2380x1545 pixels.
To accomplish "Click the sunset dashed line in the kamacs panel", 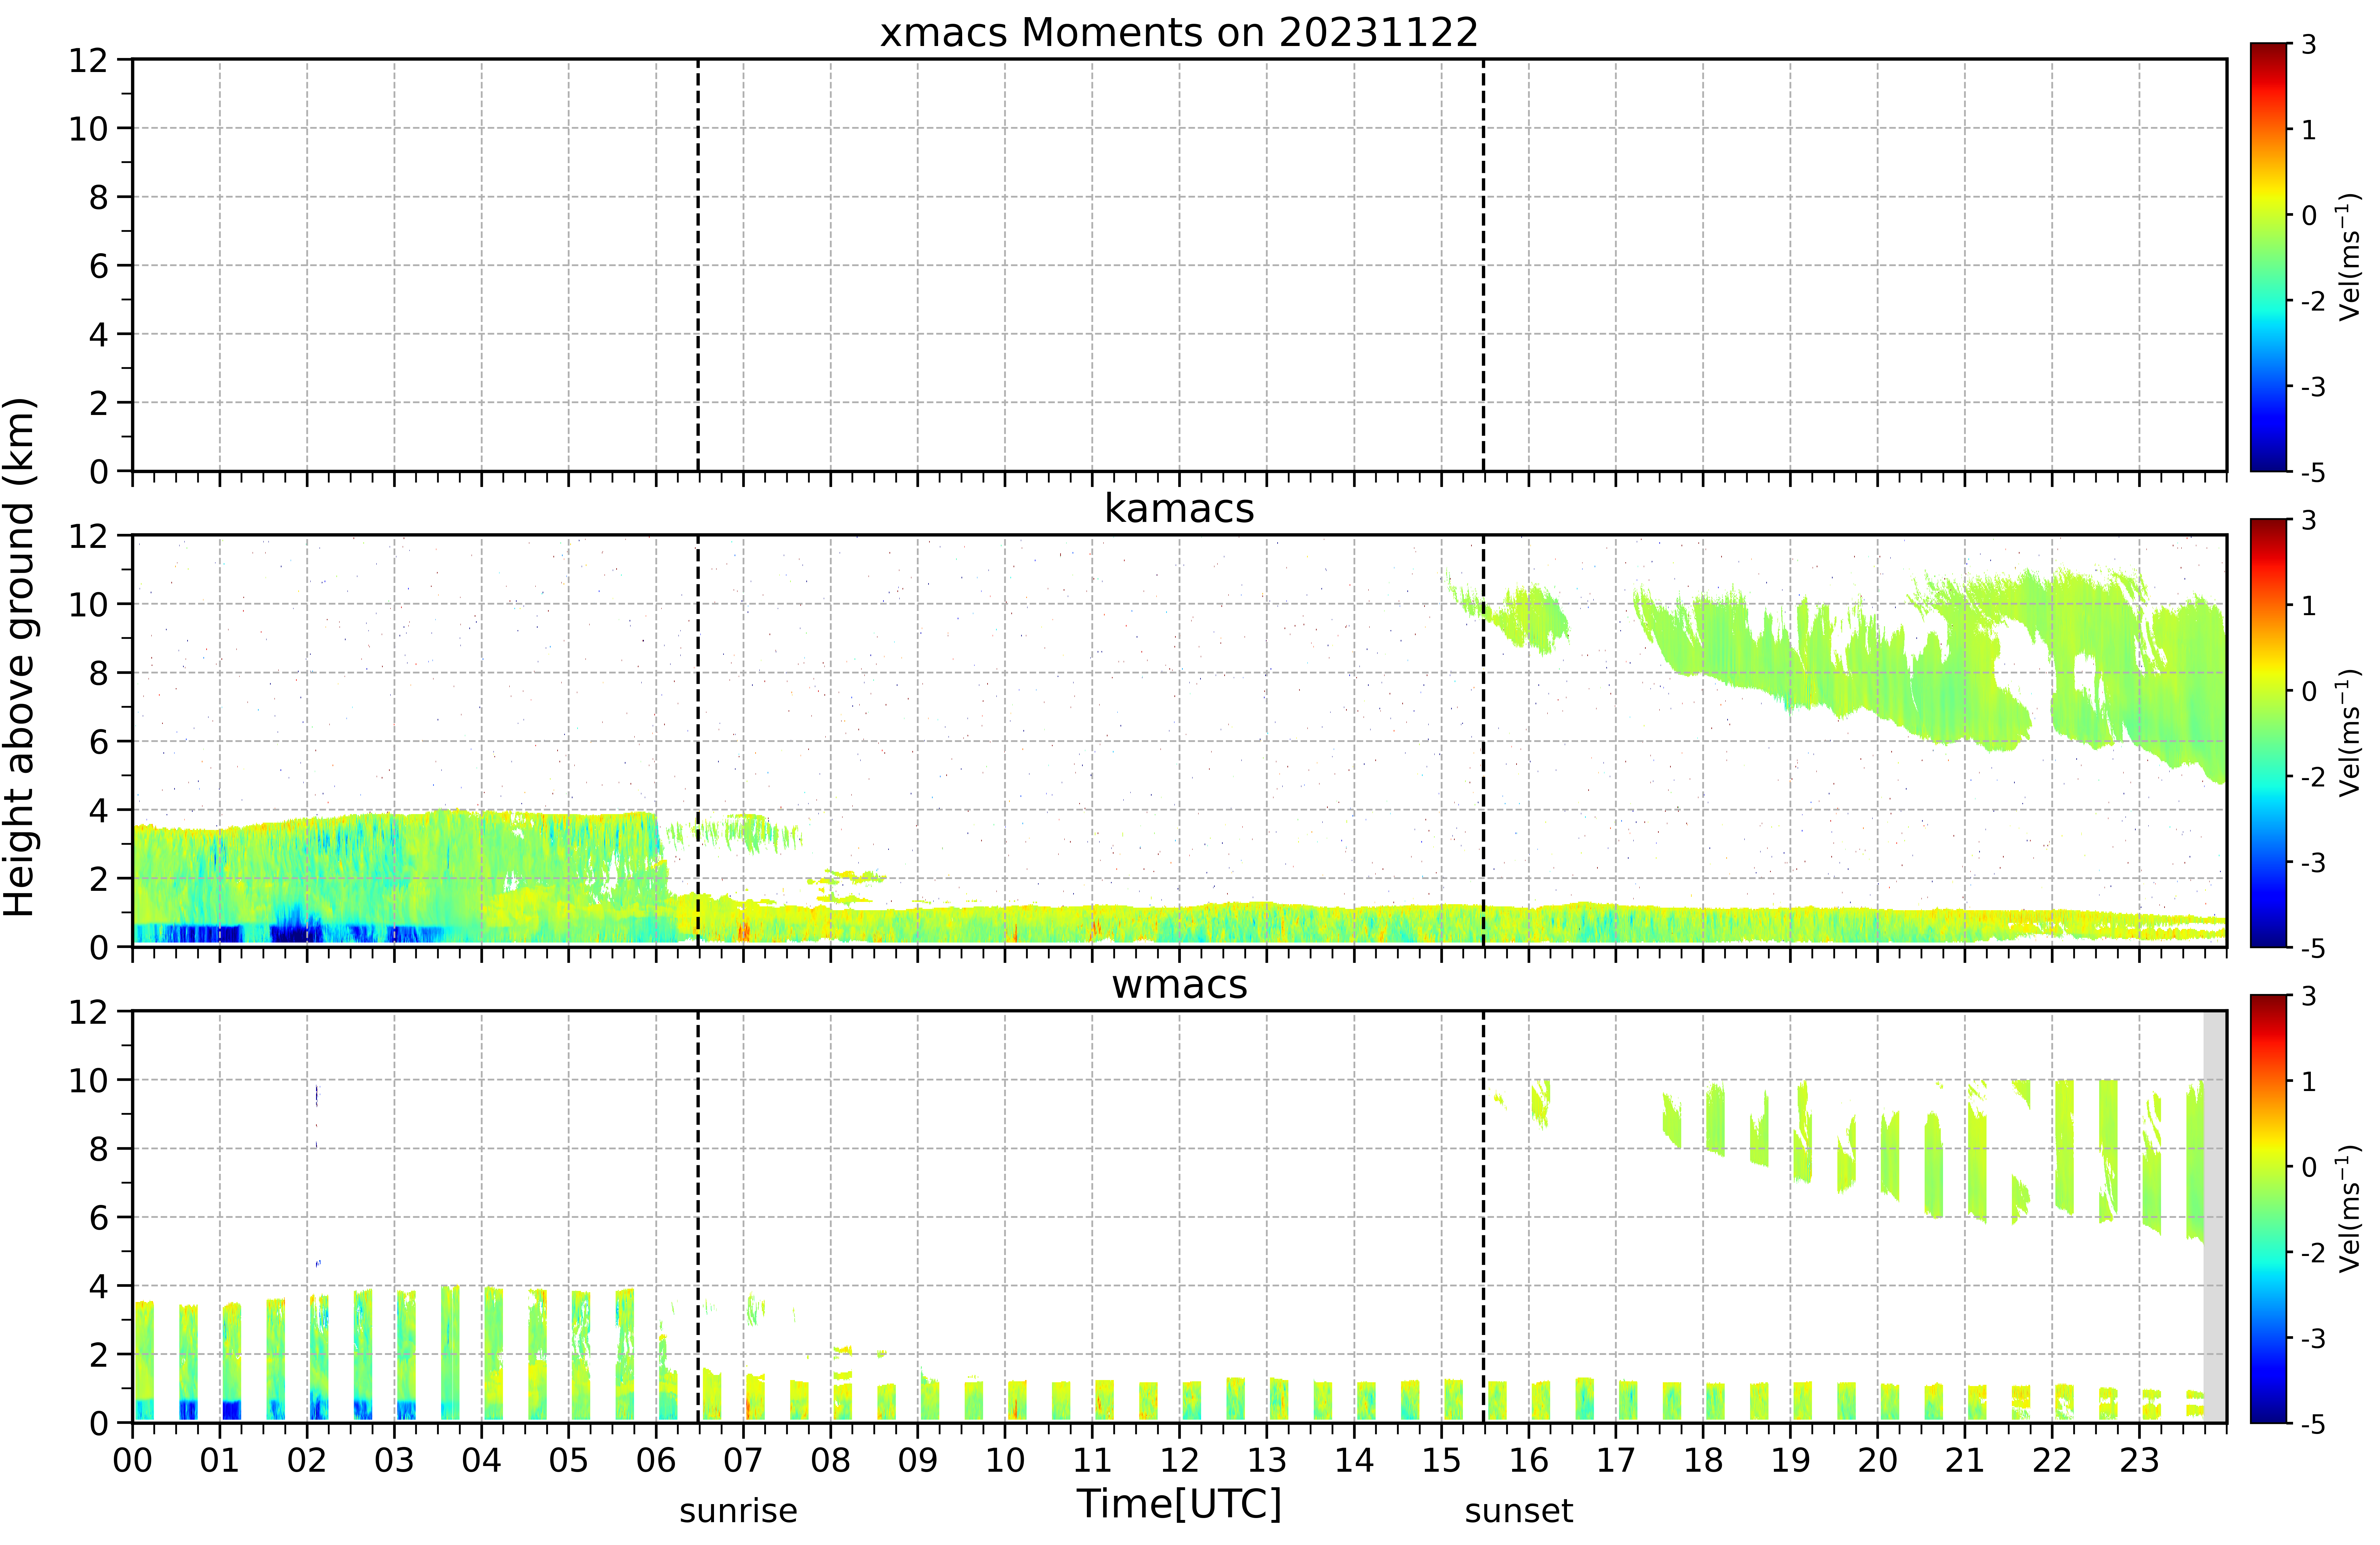I will tap(1483, 741).
